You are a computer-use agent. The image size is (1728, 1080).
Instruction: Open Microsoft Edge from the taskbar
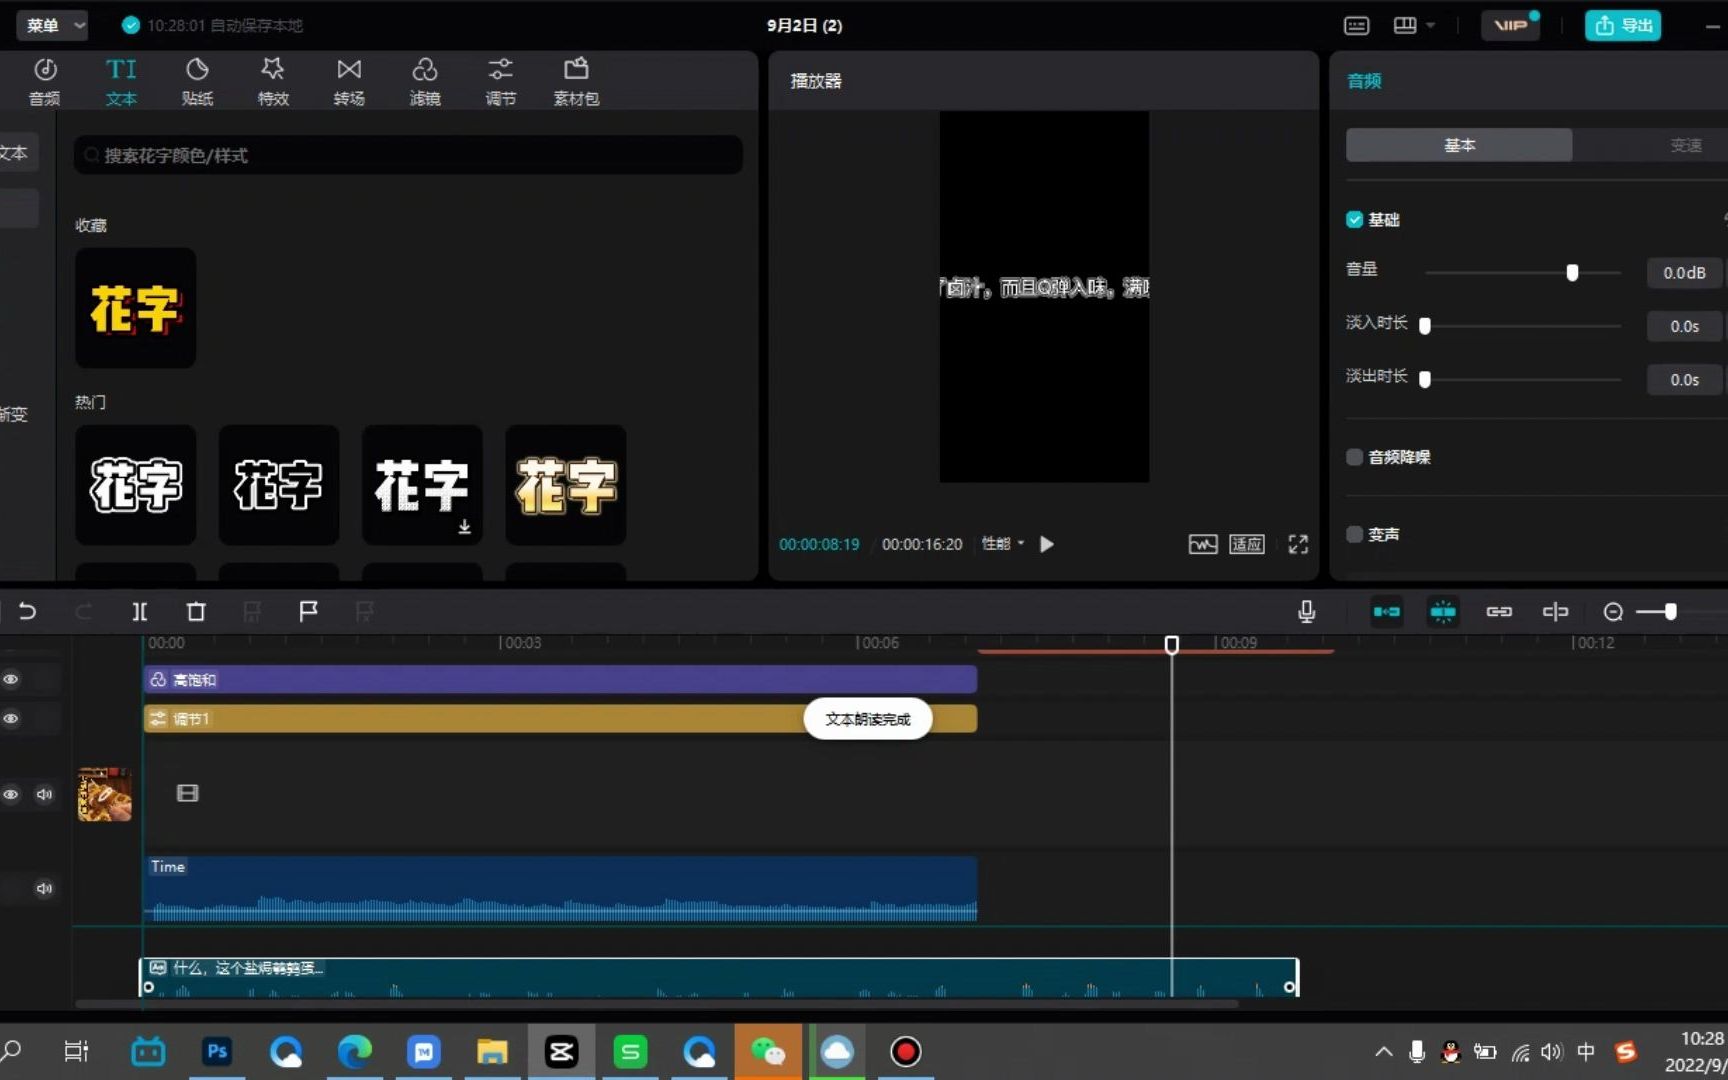(355, 1051)
